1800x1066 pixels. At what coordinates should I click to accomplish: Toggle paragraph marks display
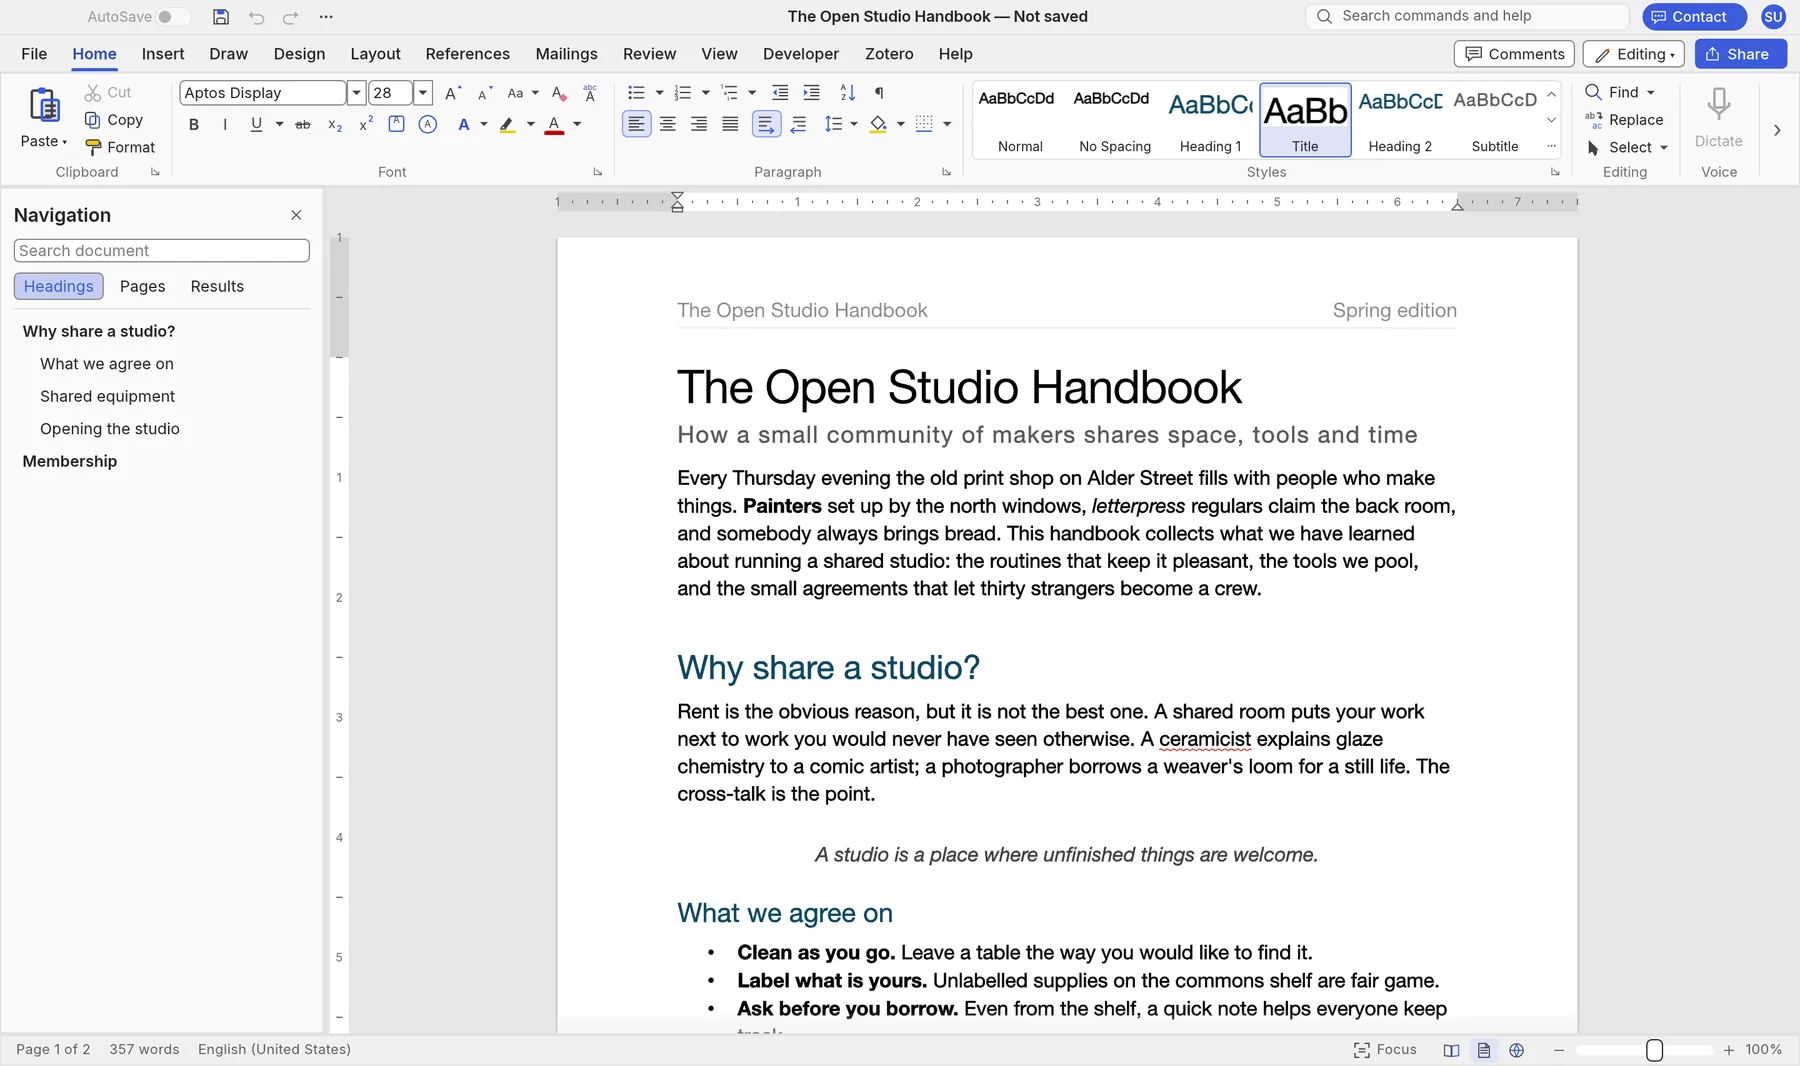(880, 93)
